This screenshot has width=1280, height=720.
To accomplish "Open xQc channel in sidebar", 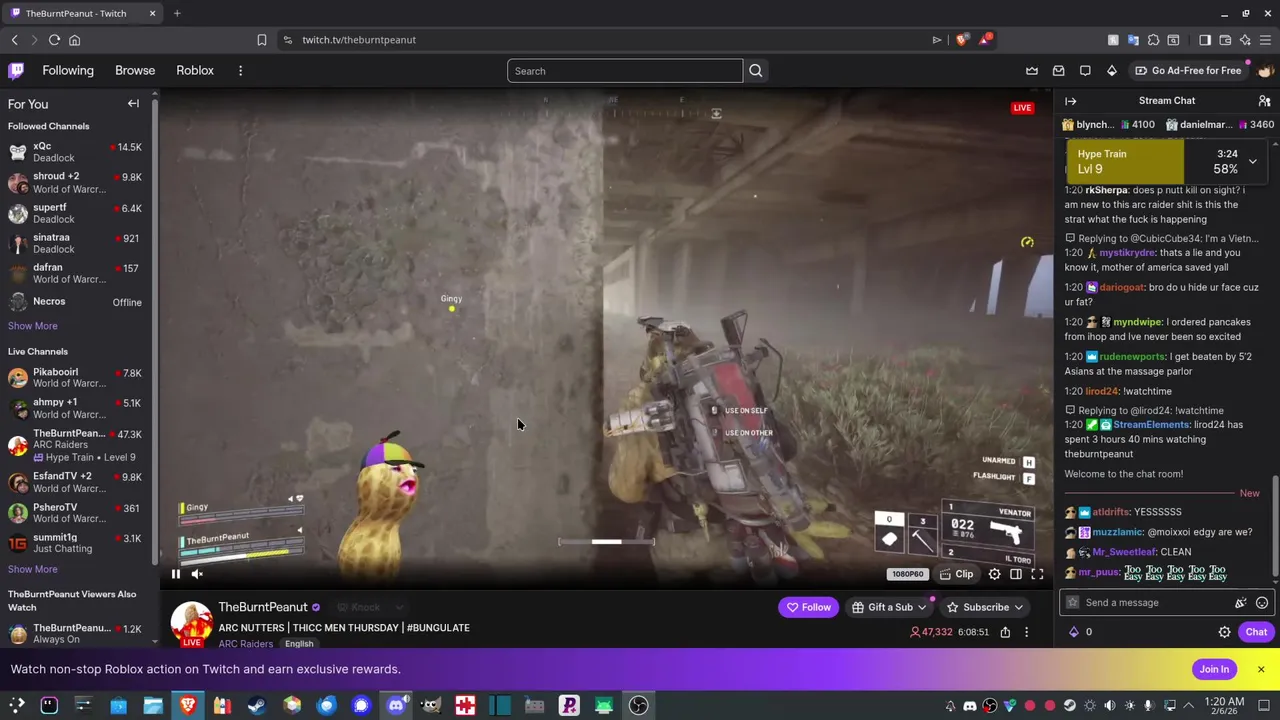I will pyautogui.click(x=76, y=152).
